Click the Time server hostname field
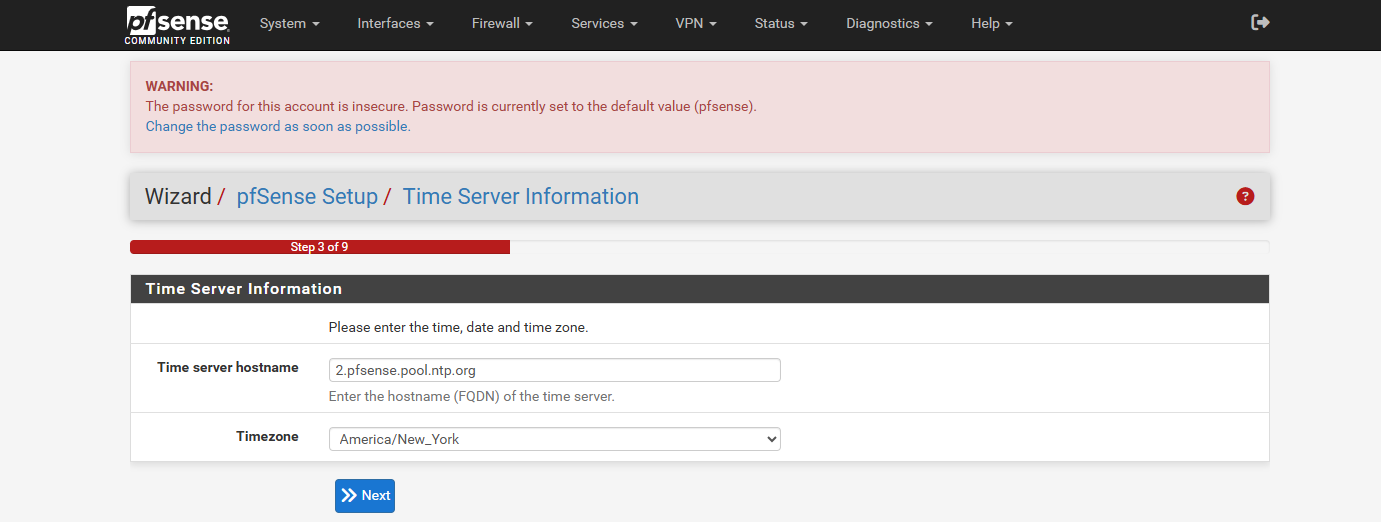Screen dimensions: 1381x522 (554, 370)
